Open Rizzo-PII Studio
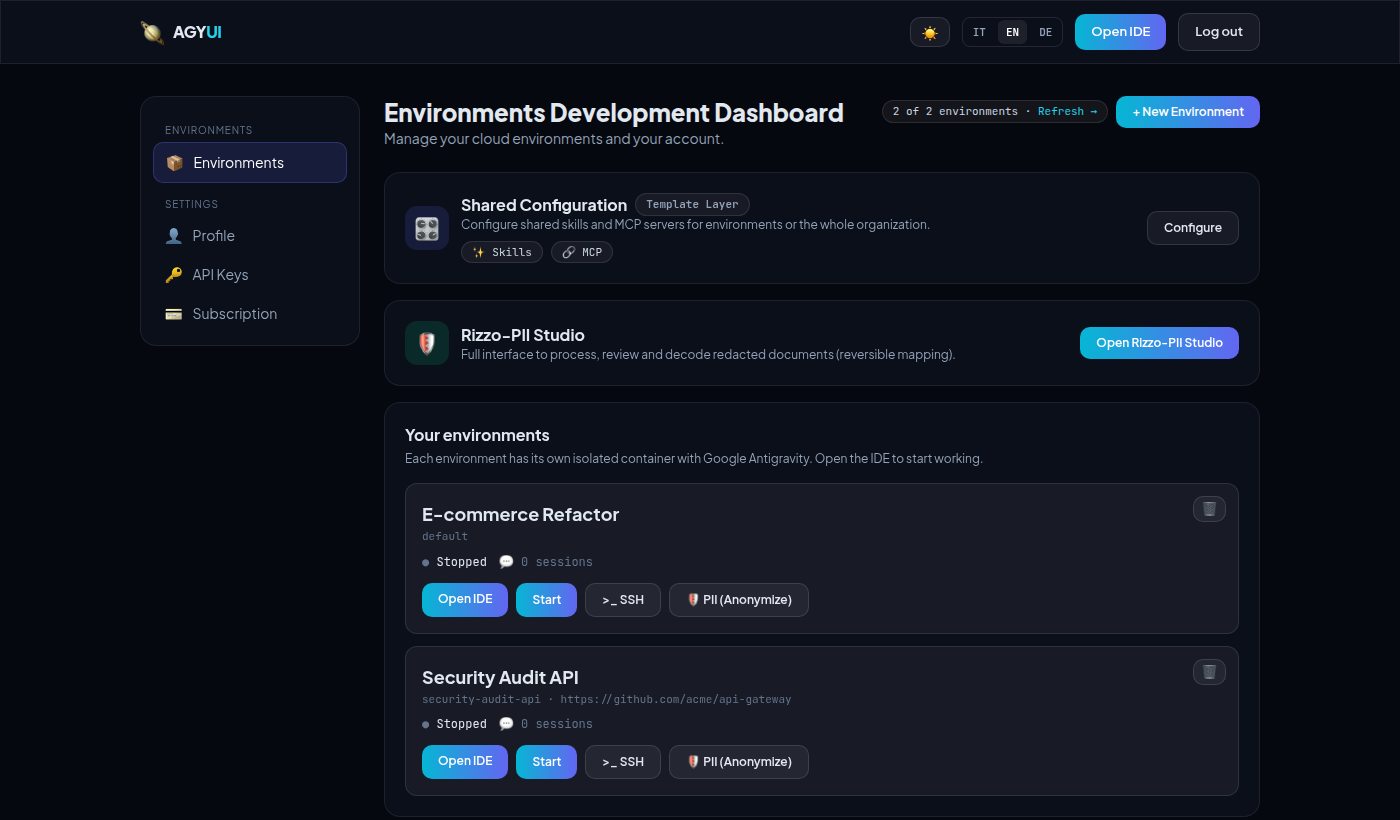 click(1159, 343)
